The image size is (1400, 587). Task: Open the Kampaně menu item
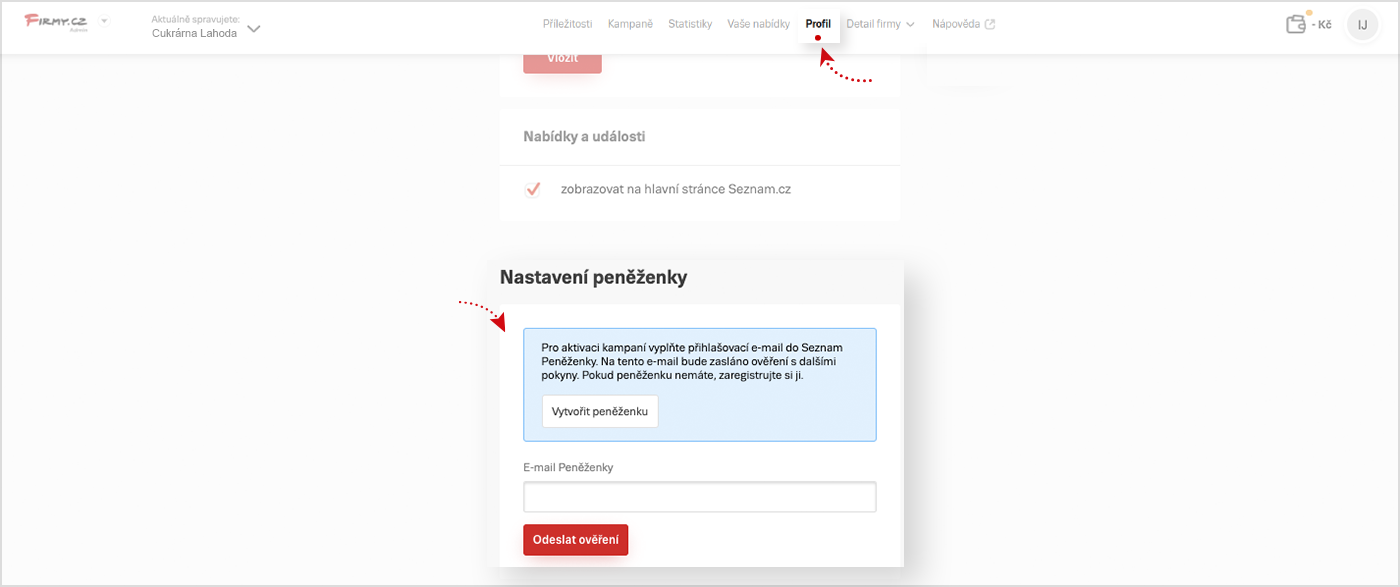pos(630,24)
